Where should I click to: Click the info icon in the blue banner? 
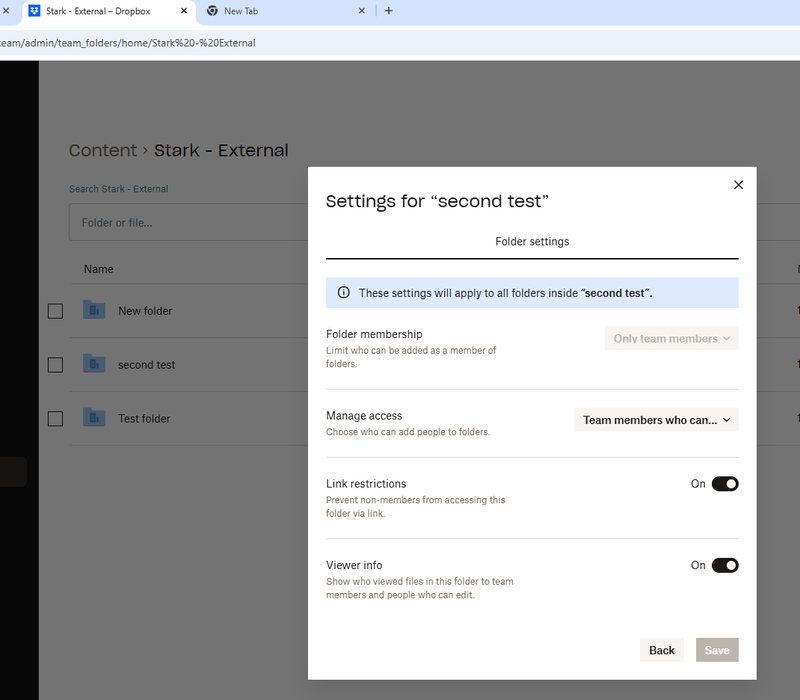pyautogui.click(x=343, y=293)
